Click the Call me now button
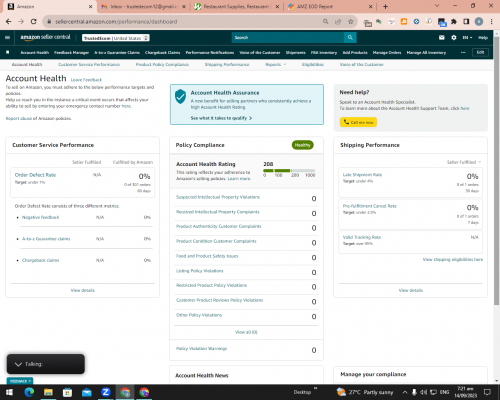Screen dimensions: 500x400 point(358,122)
